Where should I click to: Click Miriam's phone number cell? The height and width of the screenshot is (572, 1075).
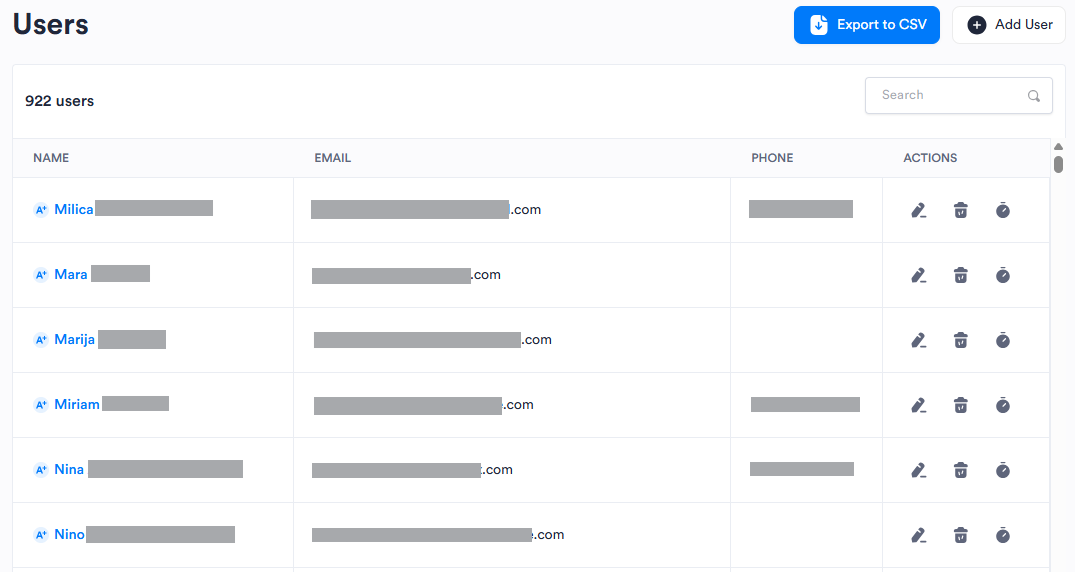click(x=805, y=405)
